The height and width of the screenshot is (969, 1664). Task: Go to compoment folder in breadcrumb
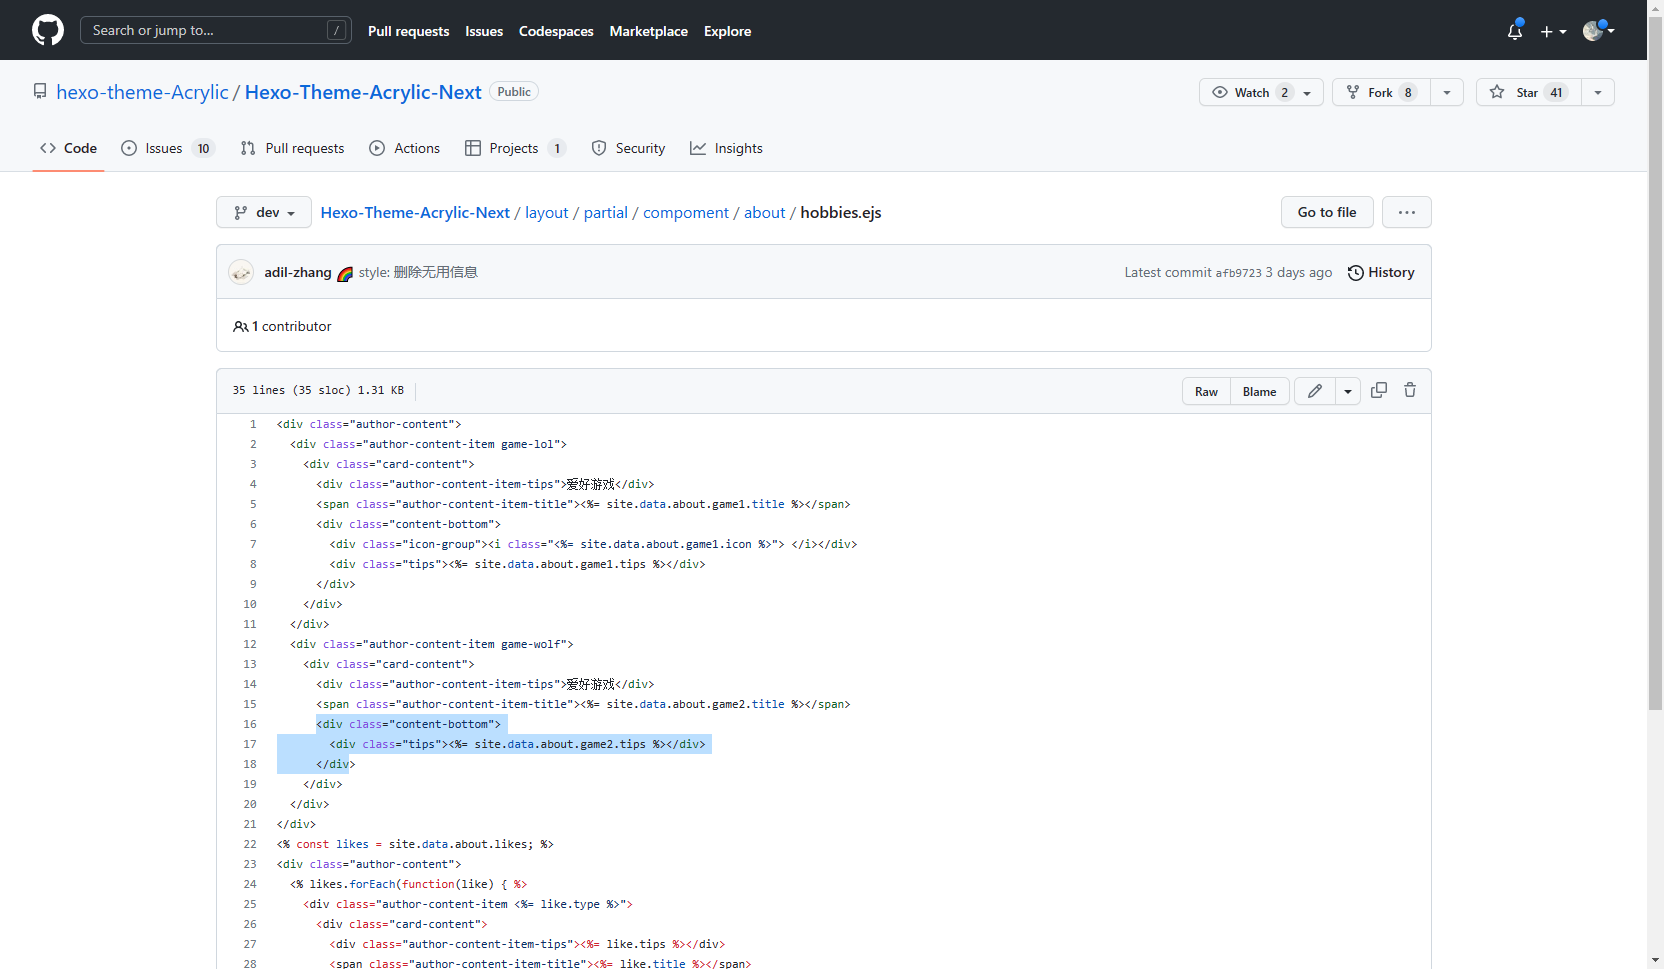686,212
